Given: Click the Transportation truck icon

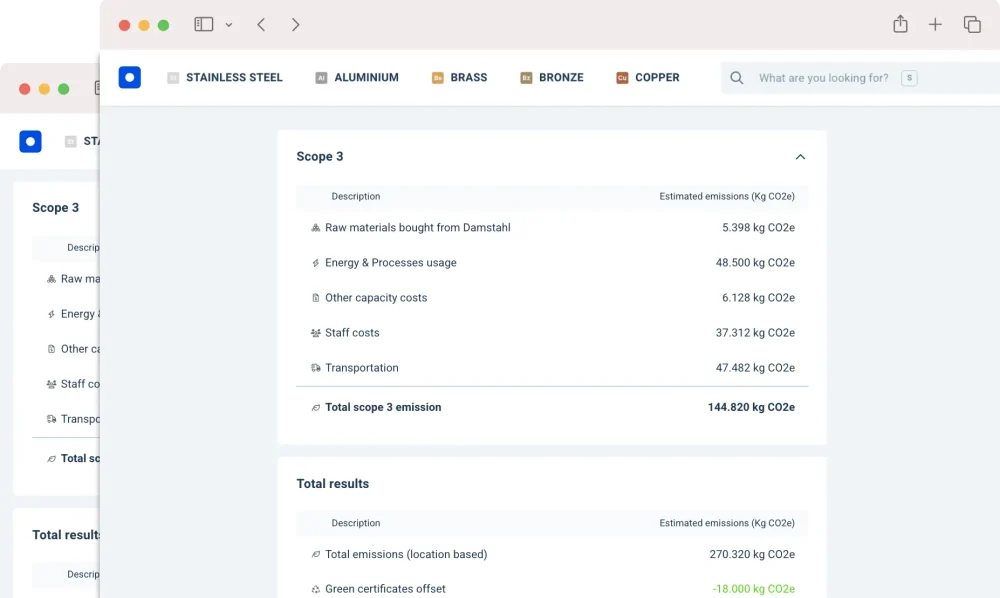Looking at the screenshot, I should (316, 368).
